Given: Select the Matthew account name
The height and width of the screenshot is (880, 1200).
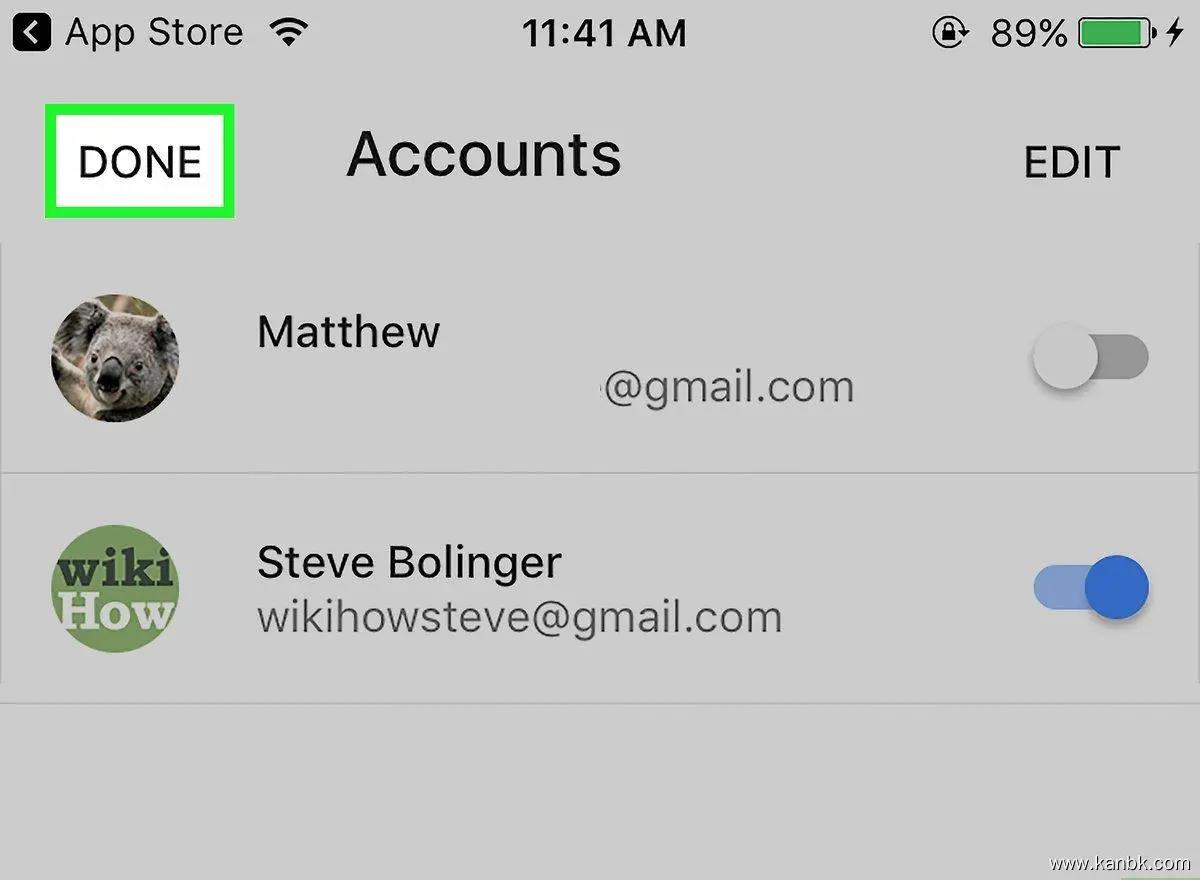Looking at the screenshot, I should pos(348,331).
